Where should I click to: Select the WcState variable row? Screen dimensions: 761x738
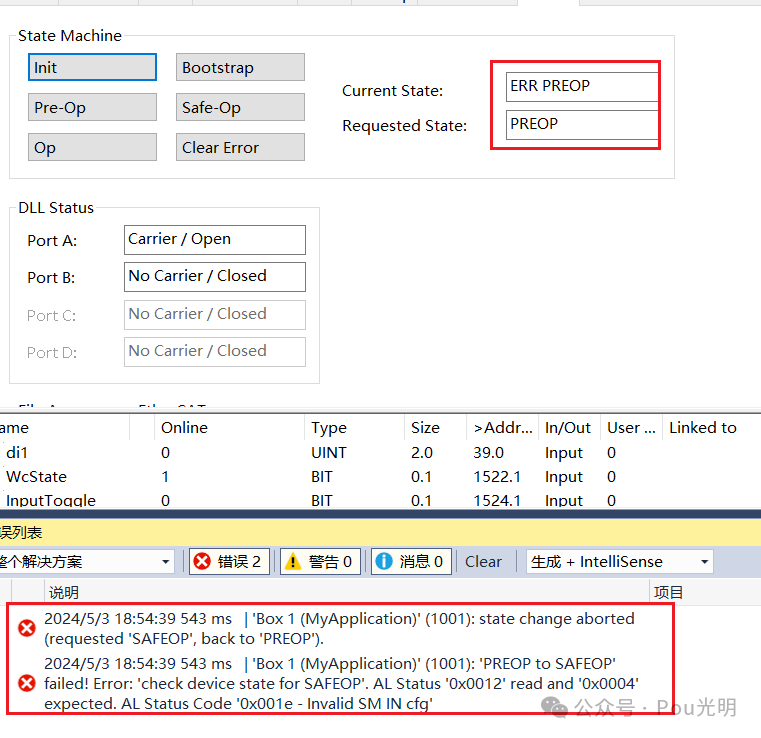pos(380,476)
